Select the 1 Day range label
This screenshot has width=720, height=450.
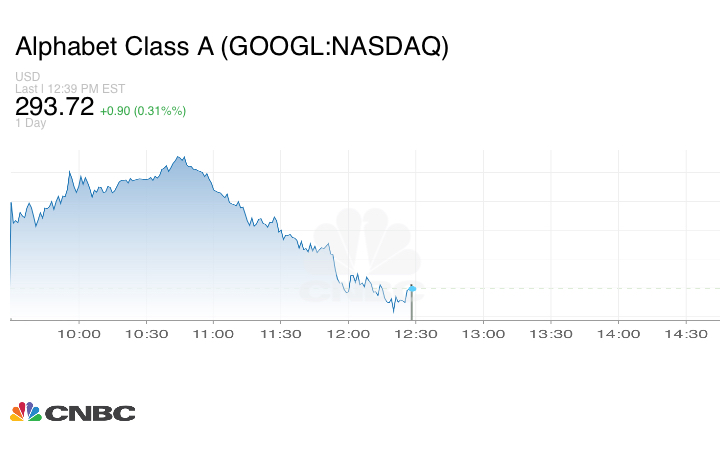(x=31, y=123)
